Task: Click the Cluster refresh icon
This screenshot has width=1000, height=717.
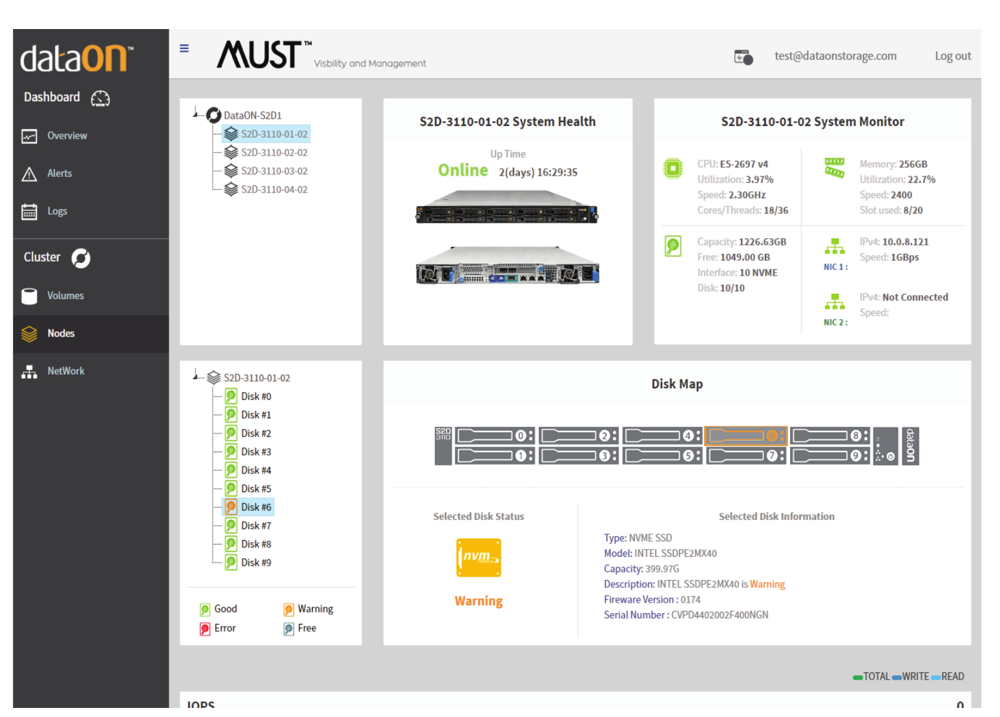Action: click(81, 258)
